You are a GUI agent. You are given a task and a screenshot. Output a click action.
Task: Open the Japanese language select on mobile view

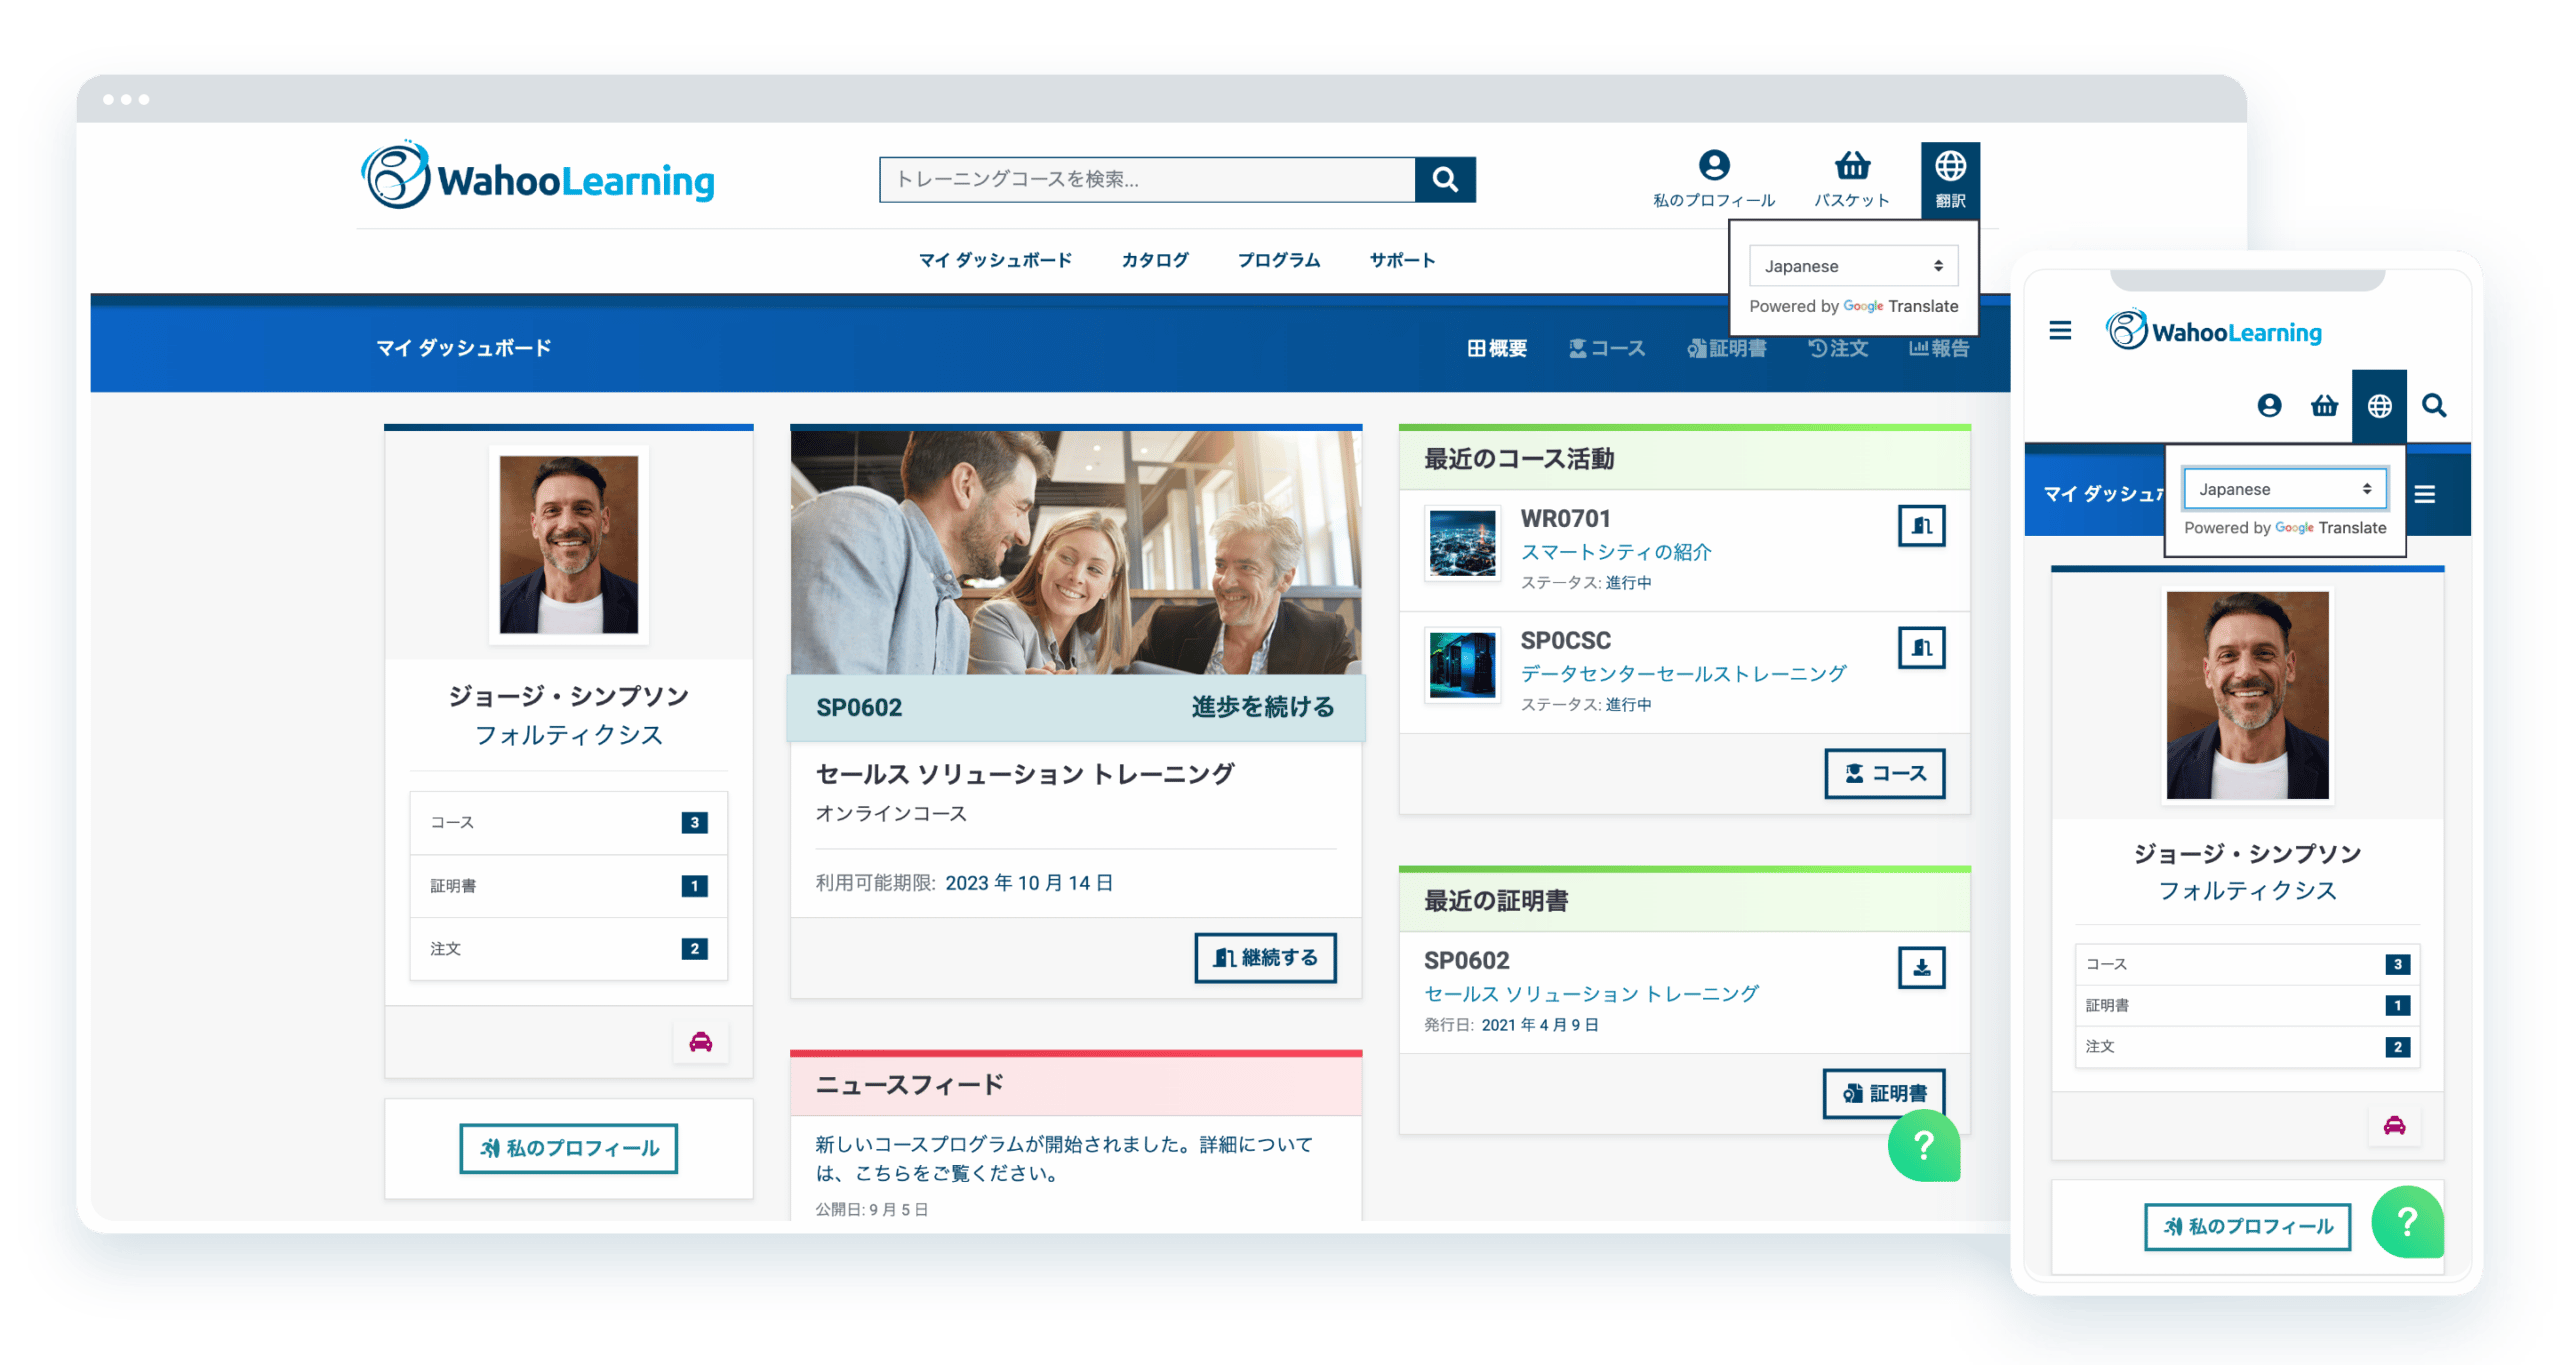(2284, 489)
